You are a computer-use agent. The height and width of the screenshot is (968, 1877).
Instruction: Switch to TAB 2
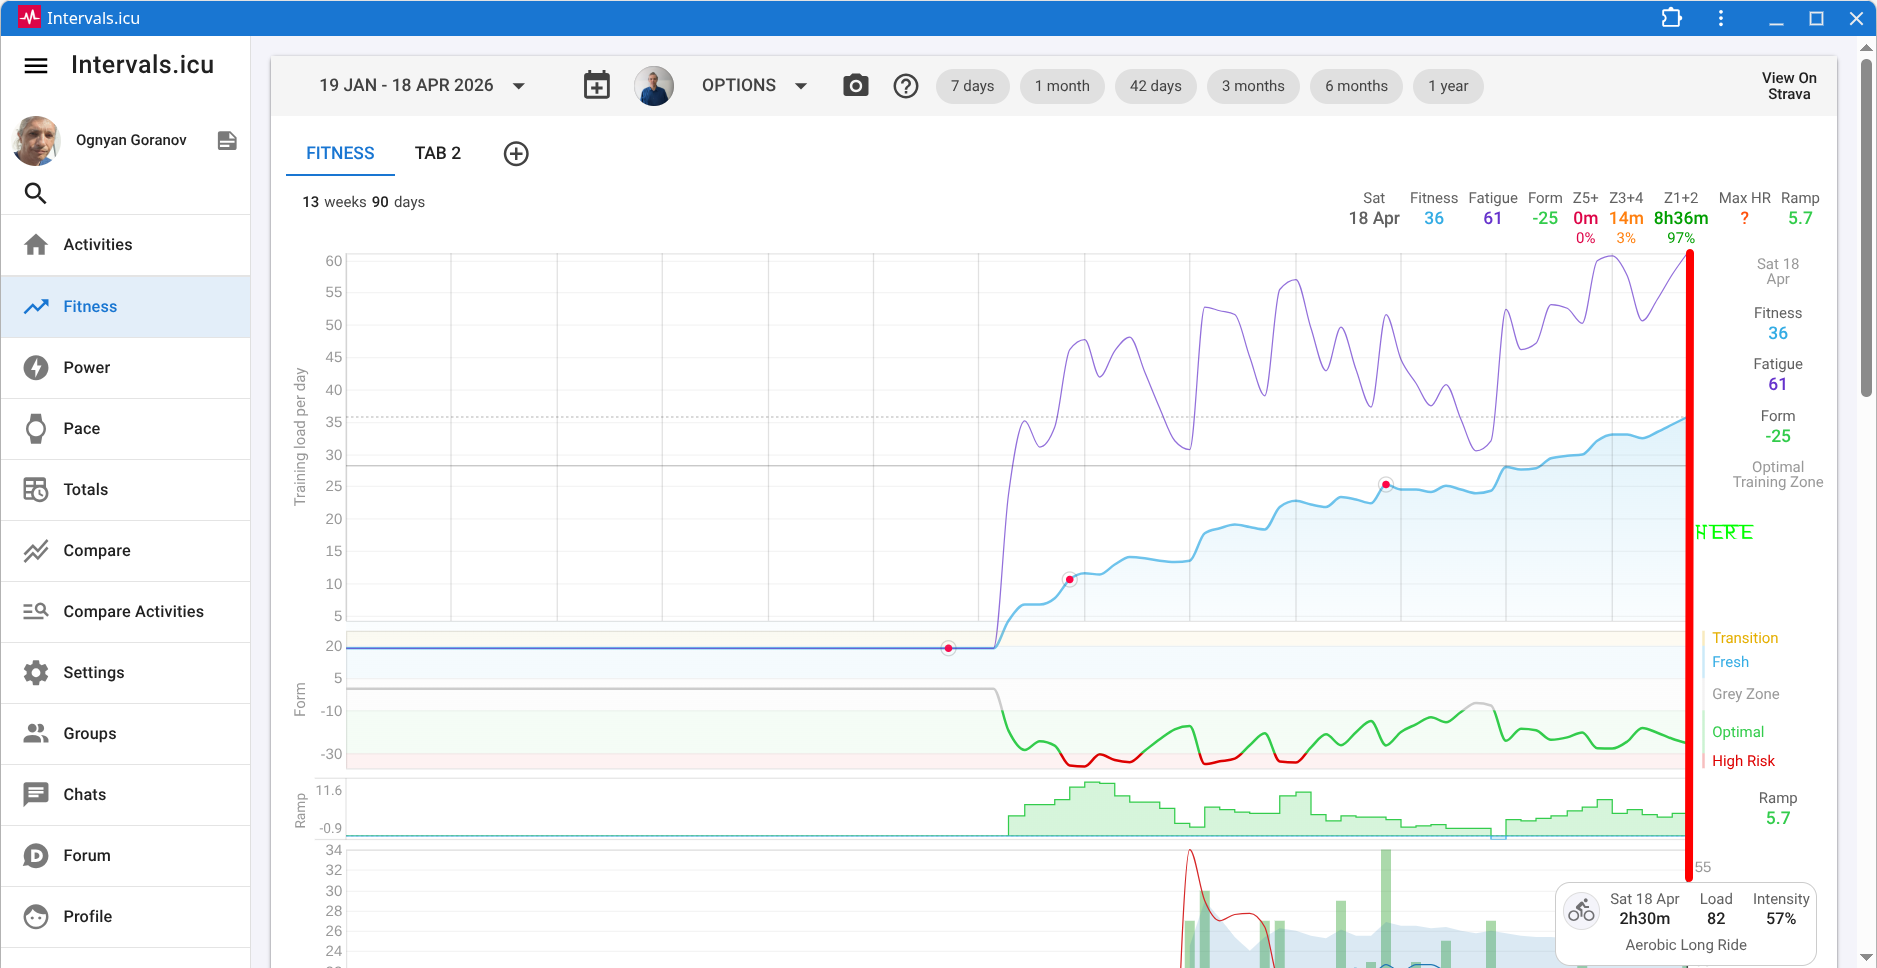(438, 153)
